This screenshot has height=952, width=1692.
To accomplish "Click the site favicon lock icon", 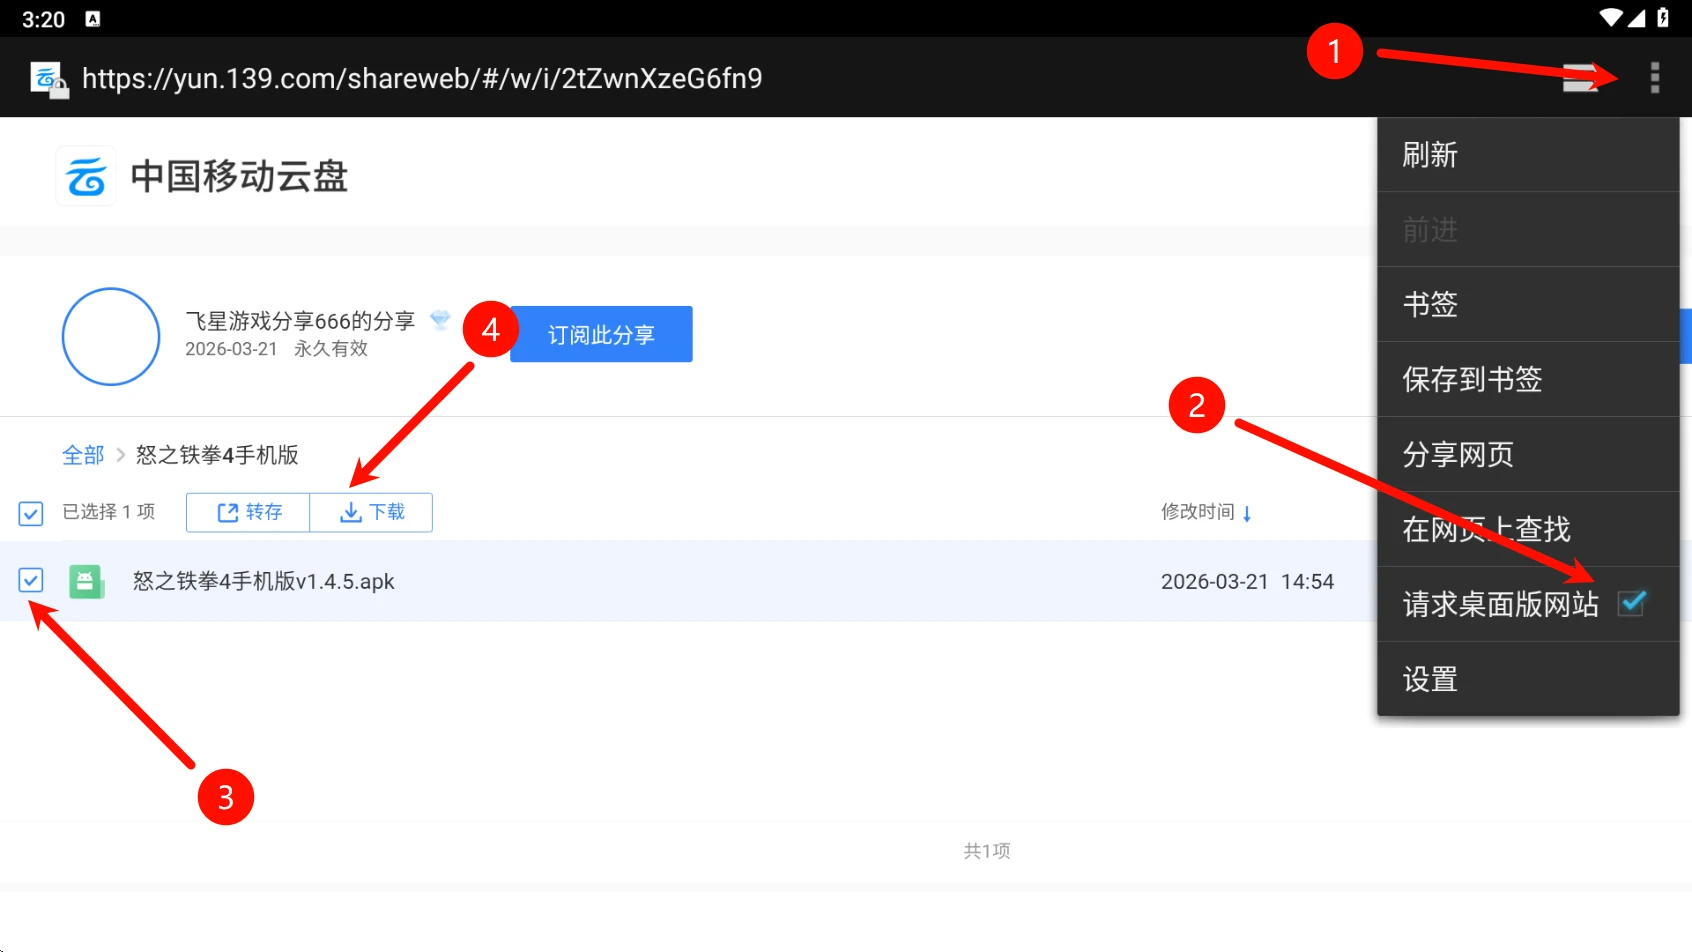I will [x=48, y=80].
